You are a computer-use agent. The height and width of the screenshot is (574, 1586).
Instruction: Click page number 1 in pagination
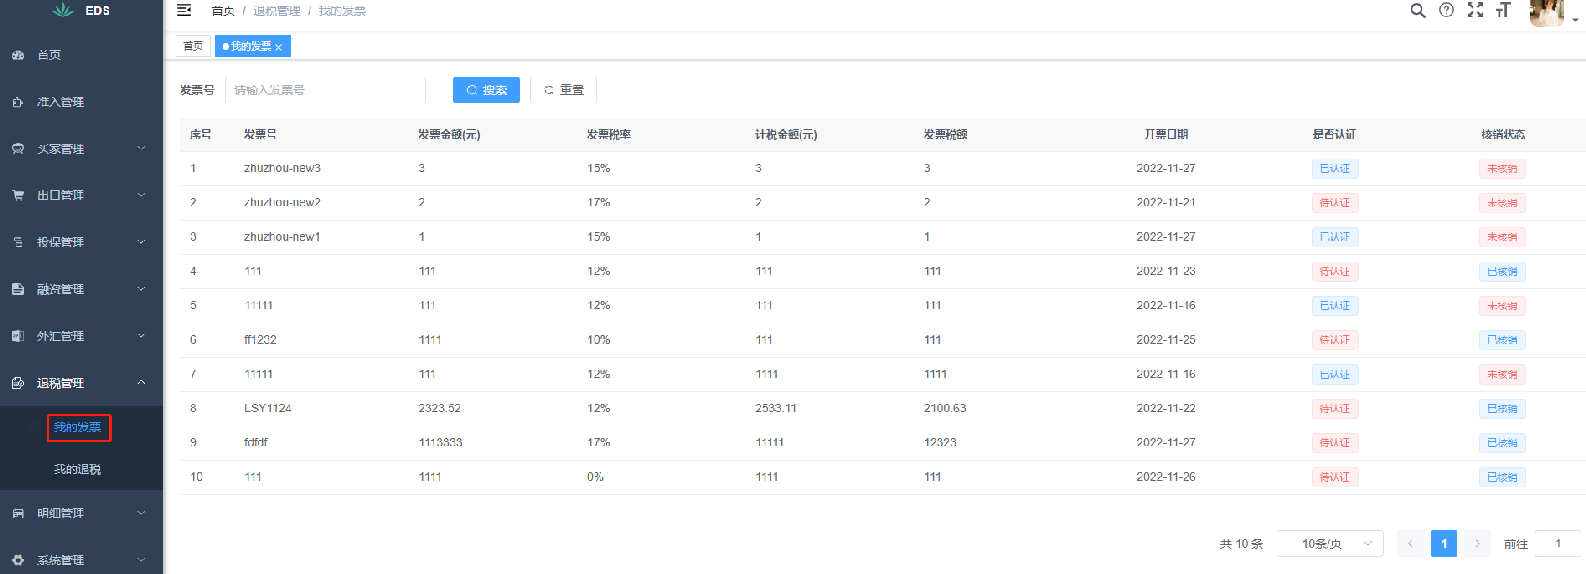click(x=1444, y=543)
